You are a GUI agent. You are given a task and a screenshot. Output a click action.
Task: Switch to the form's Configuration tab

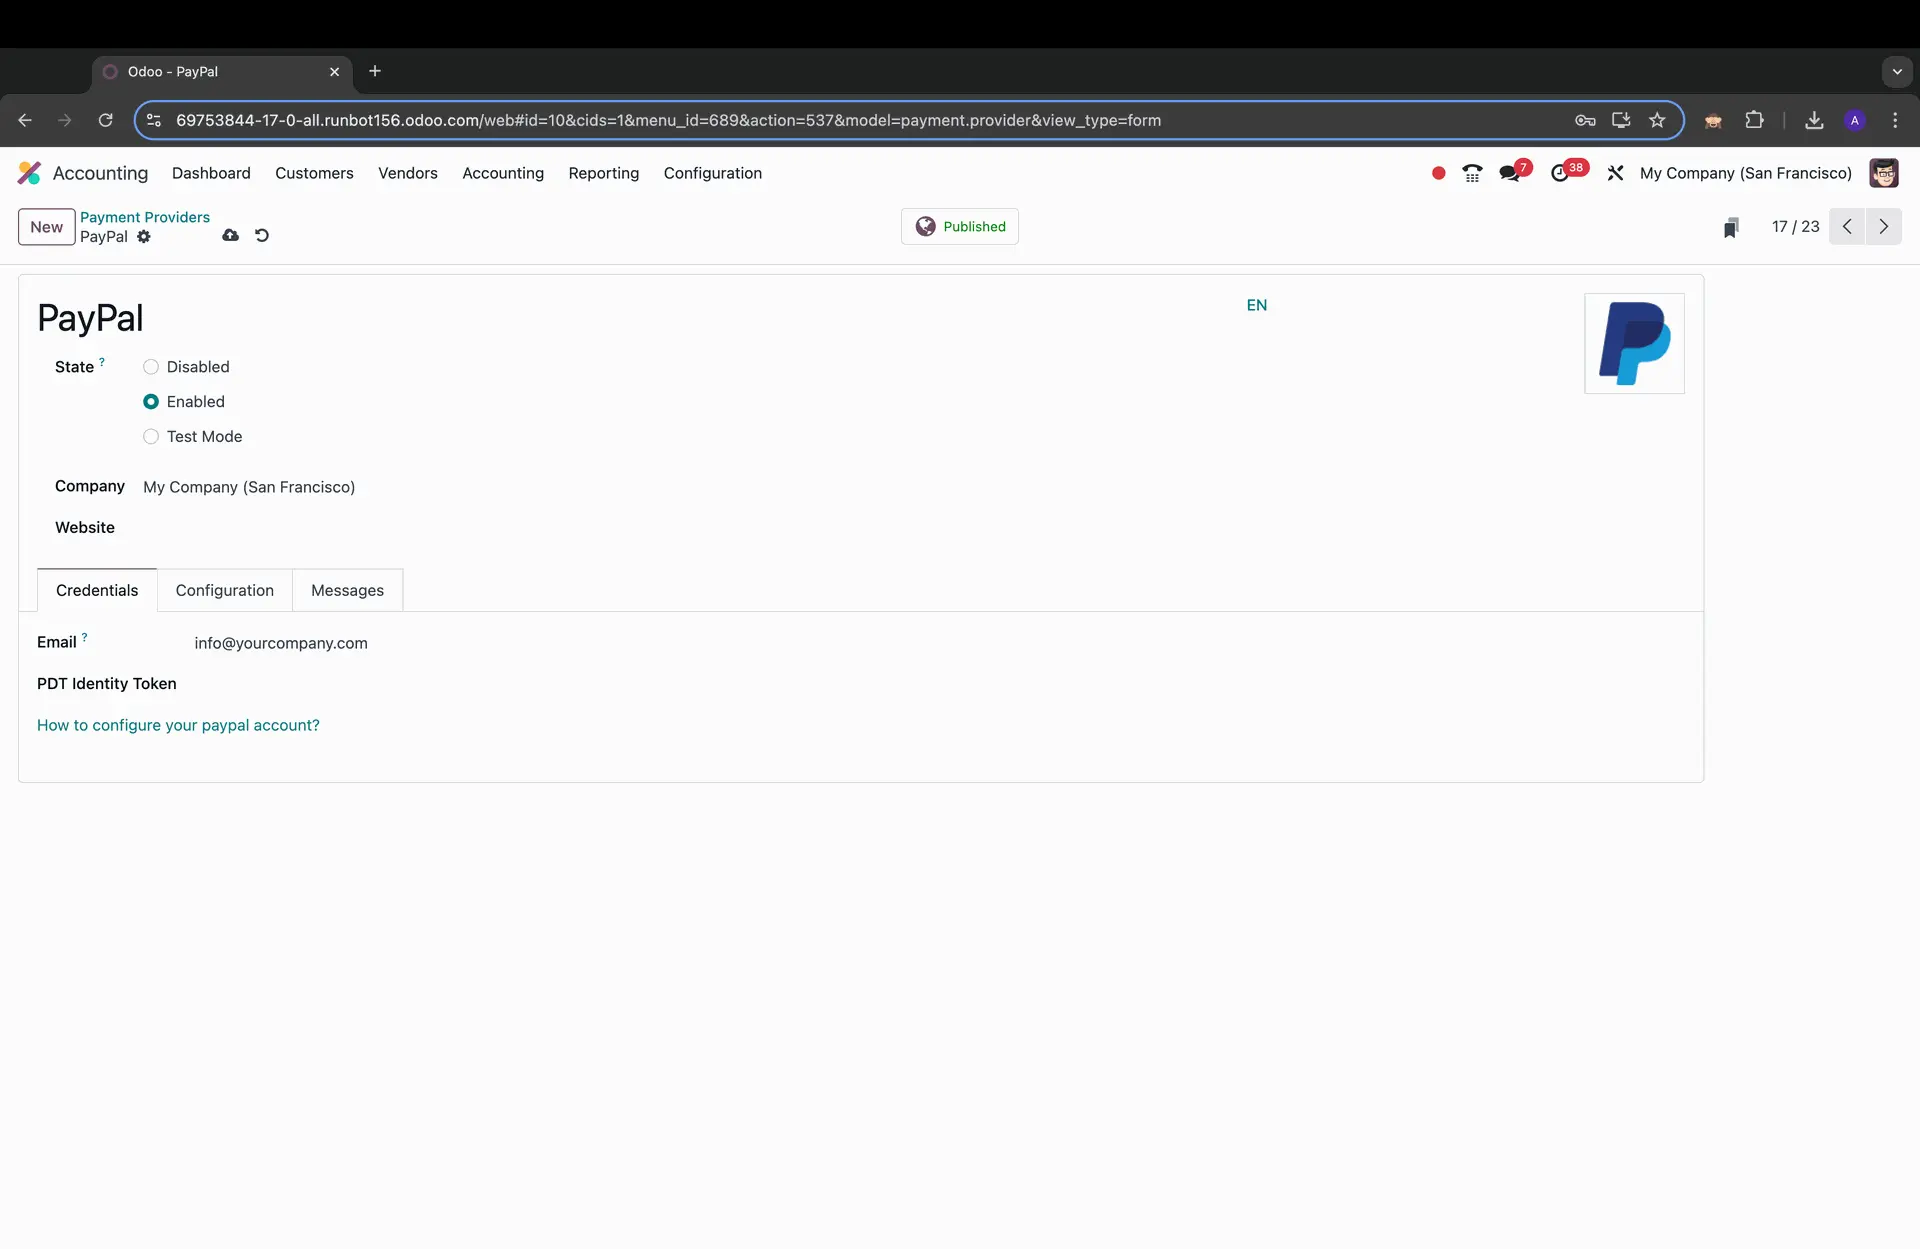(224, 590)
